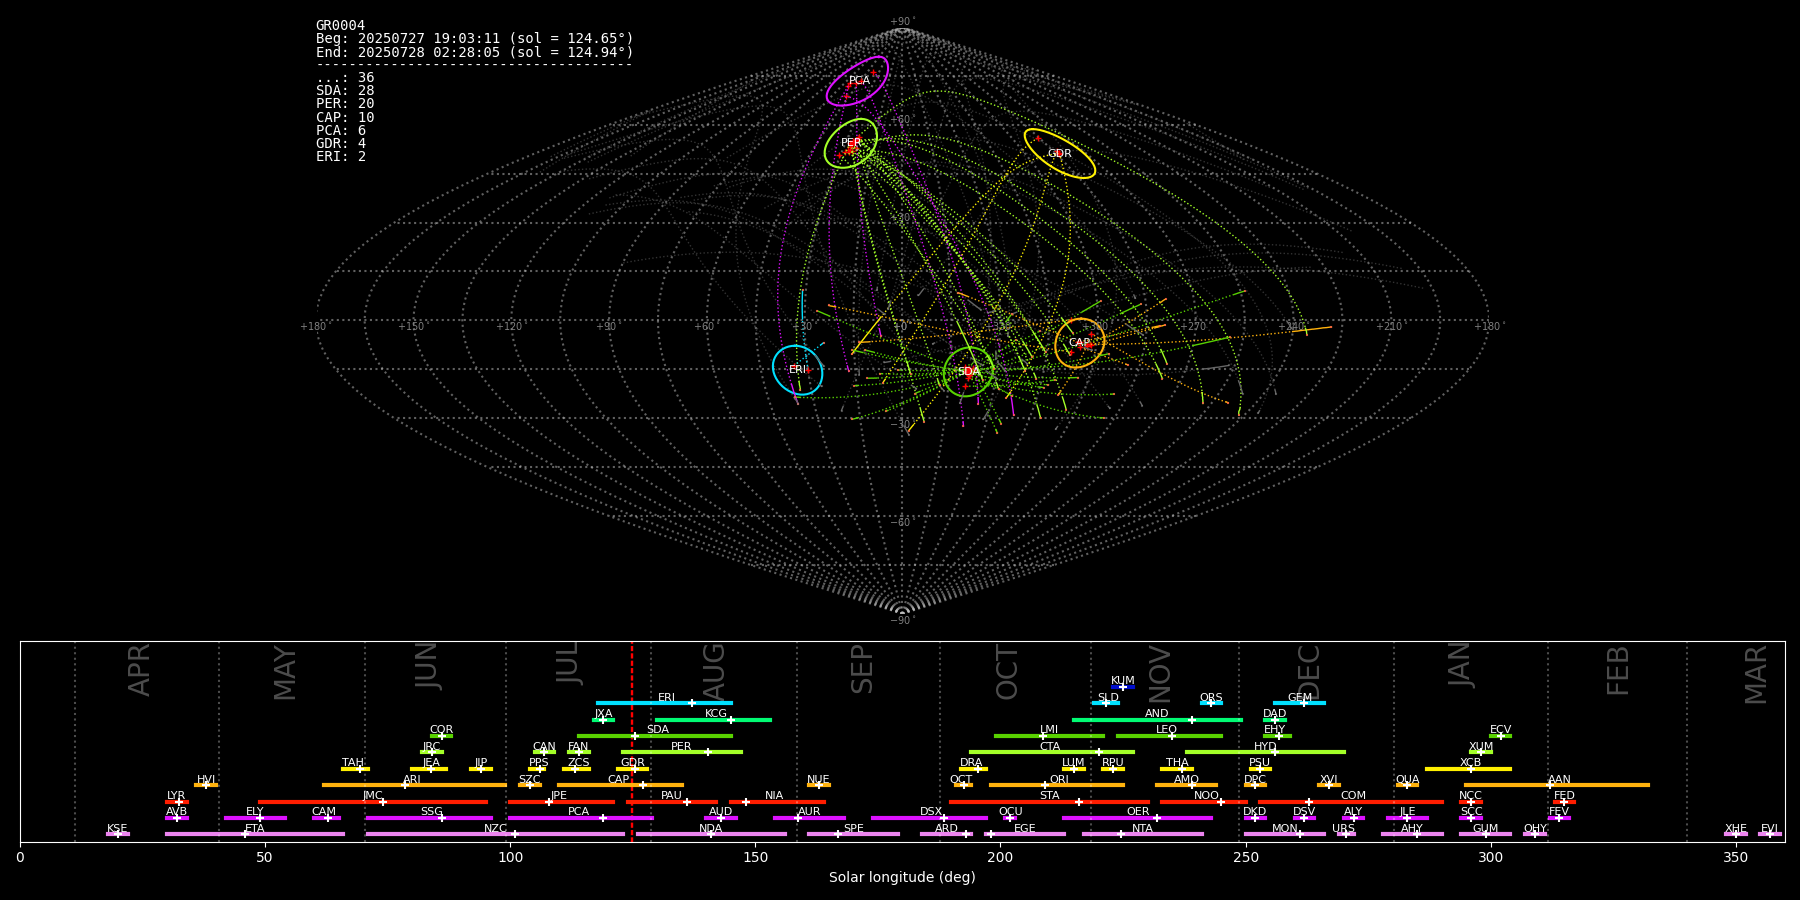Click the 'SDA: 28' count entry
Screen dimensions: 1800x900
click(345, 91)
